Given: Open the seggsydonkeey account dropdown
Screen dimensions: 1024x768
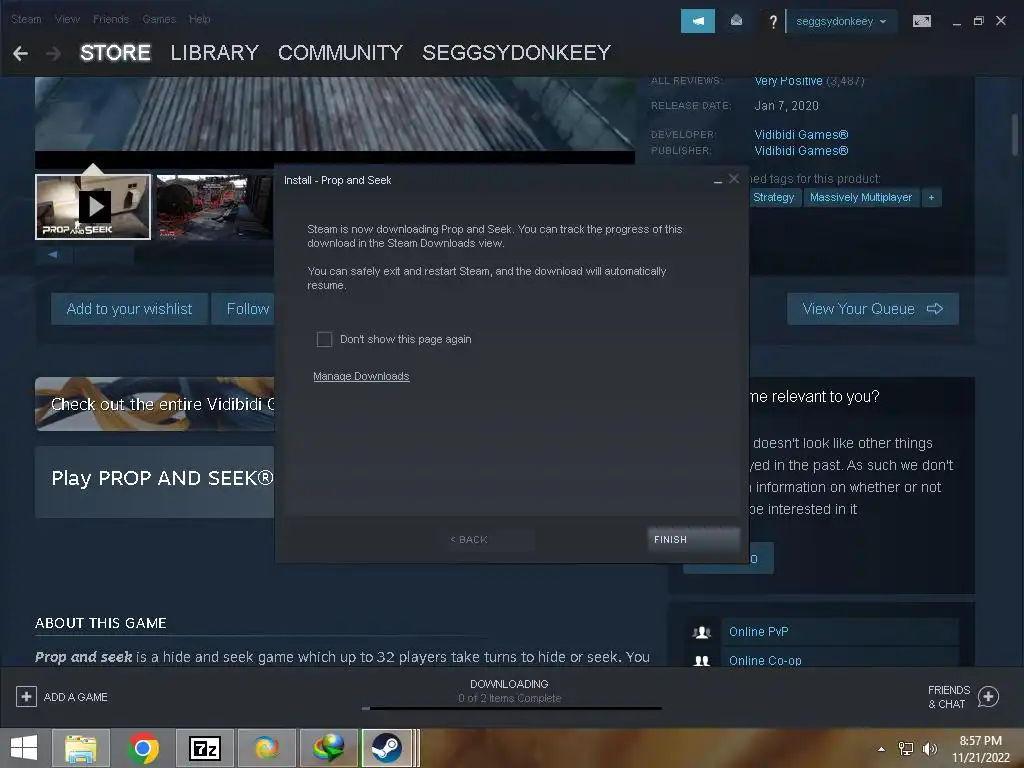Looking at the screenshot, I should pos(841,22).
